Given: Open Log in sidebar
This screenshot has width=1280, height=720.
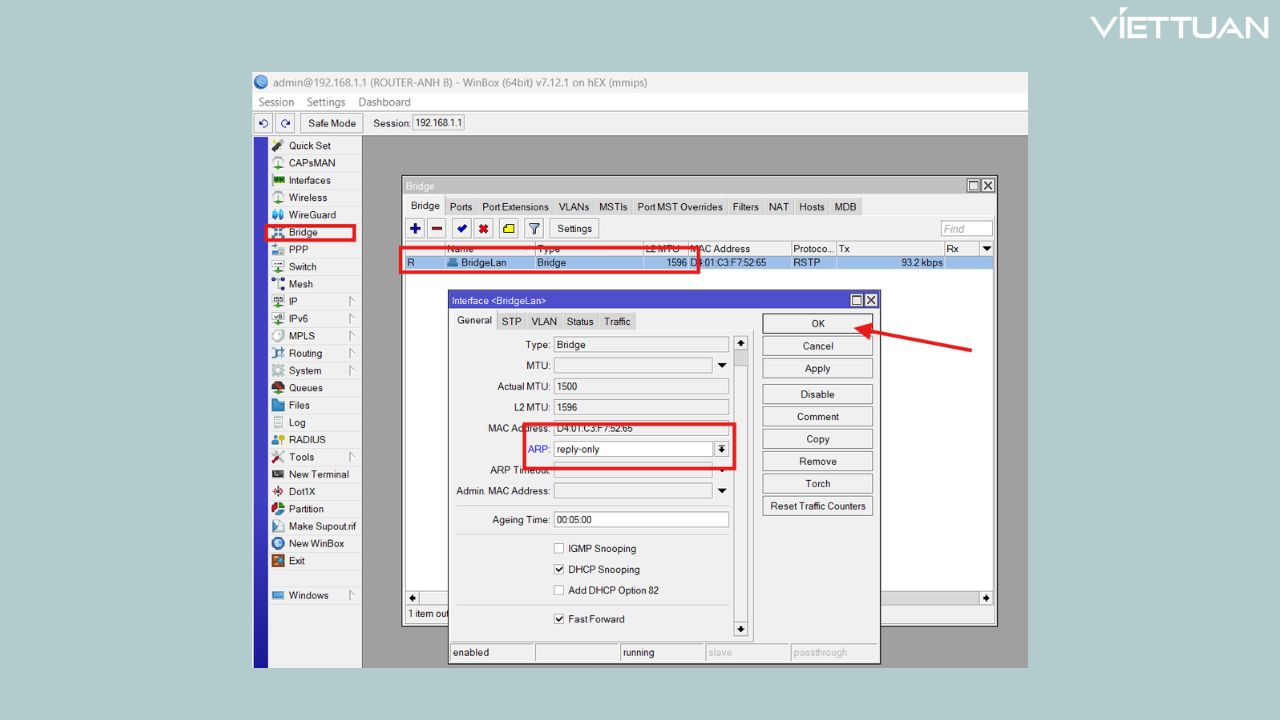Looking at the screenshot, I should (x=297, y=423).
